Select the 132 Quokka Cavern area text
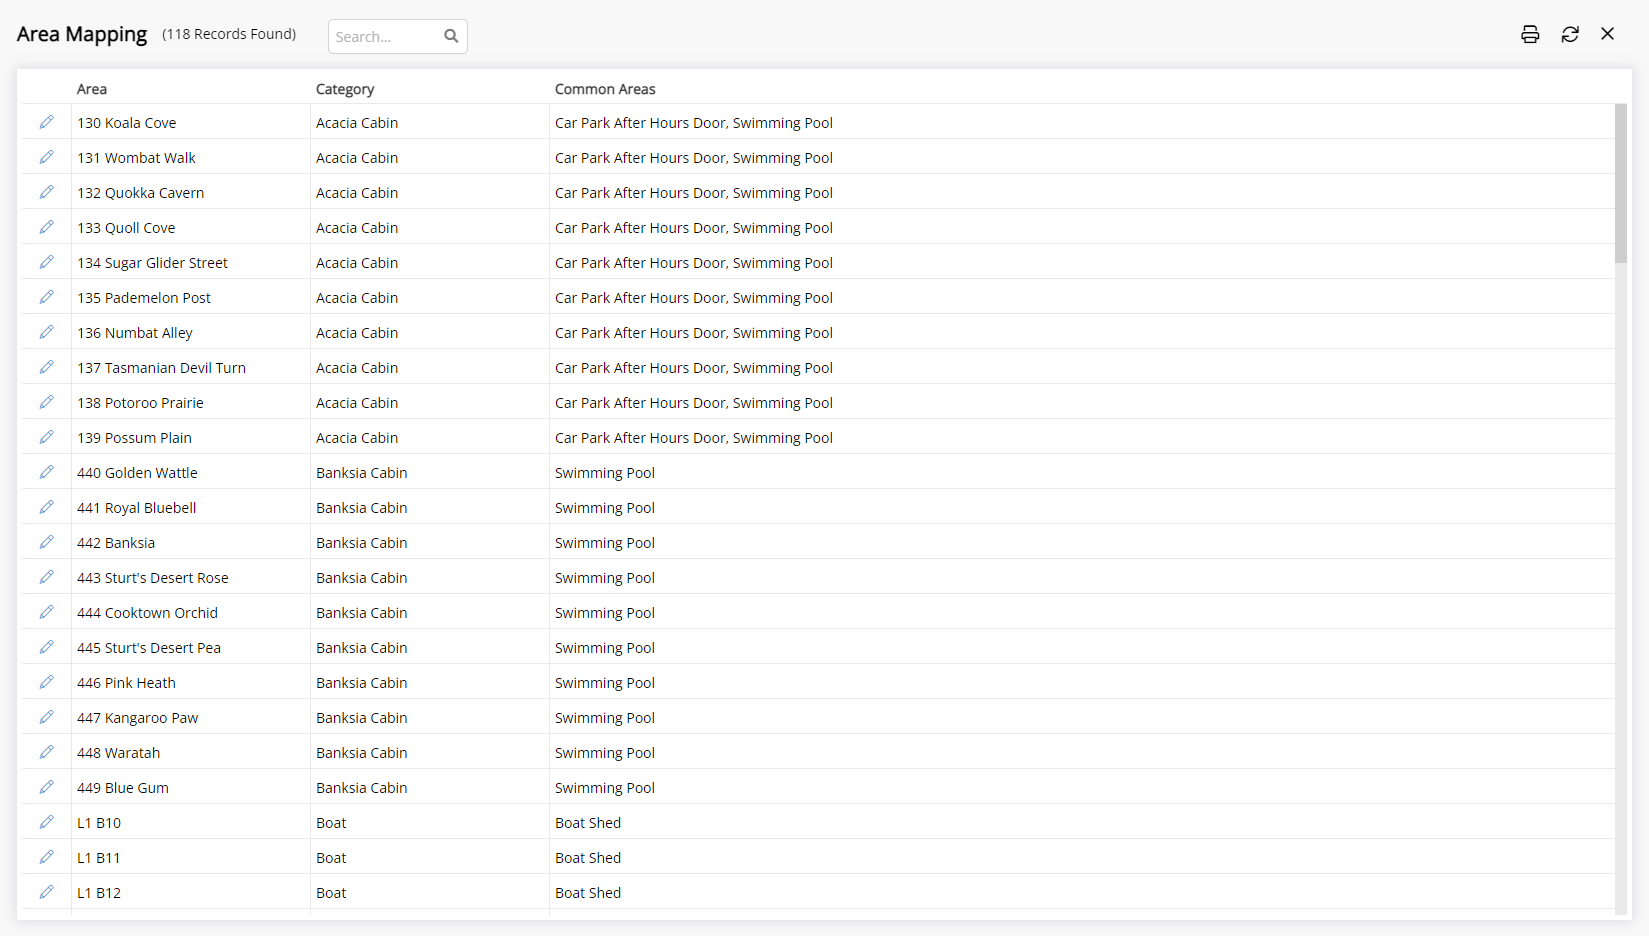The height and width of the screenshot is (936, 1649). click(x=141, y=193)
